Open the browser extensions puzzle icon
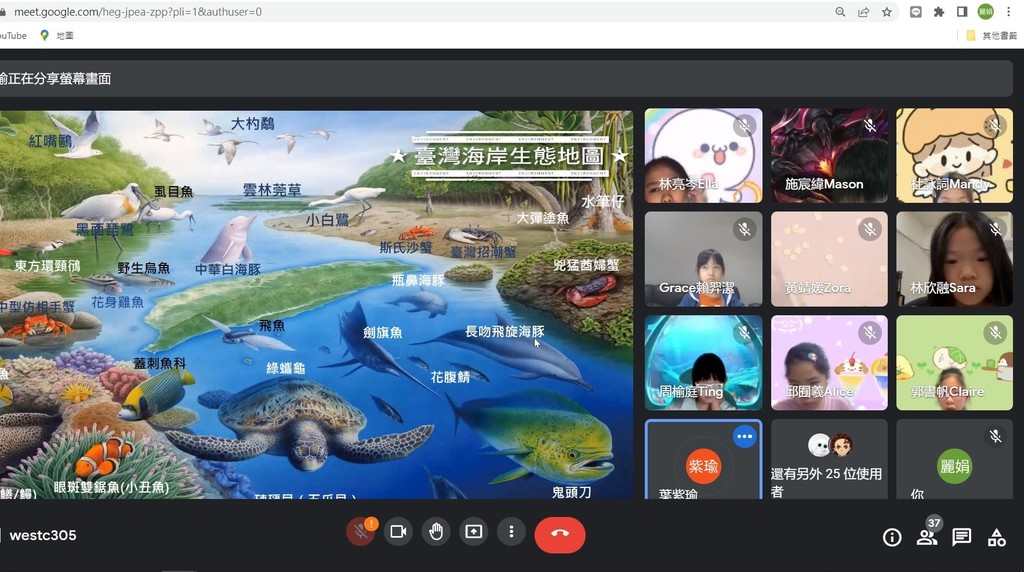The width and height of the screenshot is (1024, 572). tap(939, 12)
